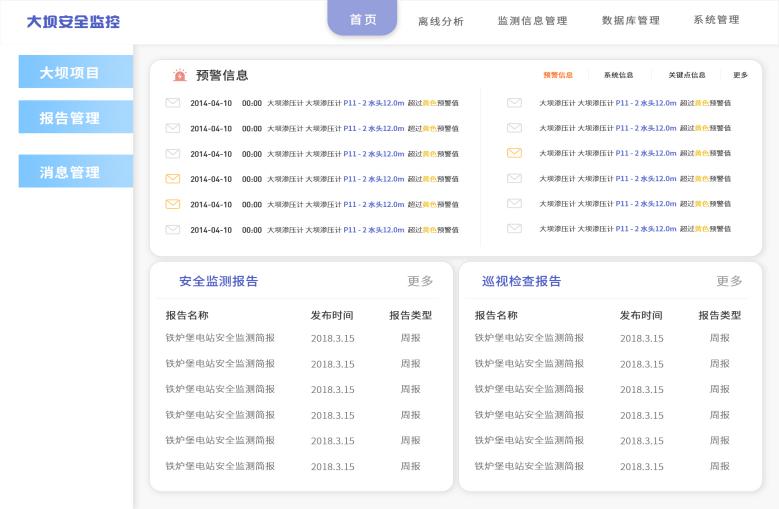Click 更多 in the 预警信息 panel header
Viewport: 779px width, 509px height.
click(740, 75)
